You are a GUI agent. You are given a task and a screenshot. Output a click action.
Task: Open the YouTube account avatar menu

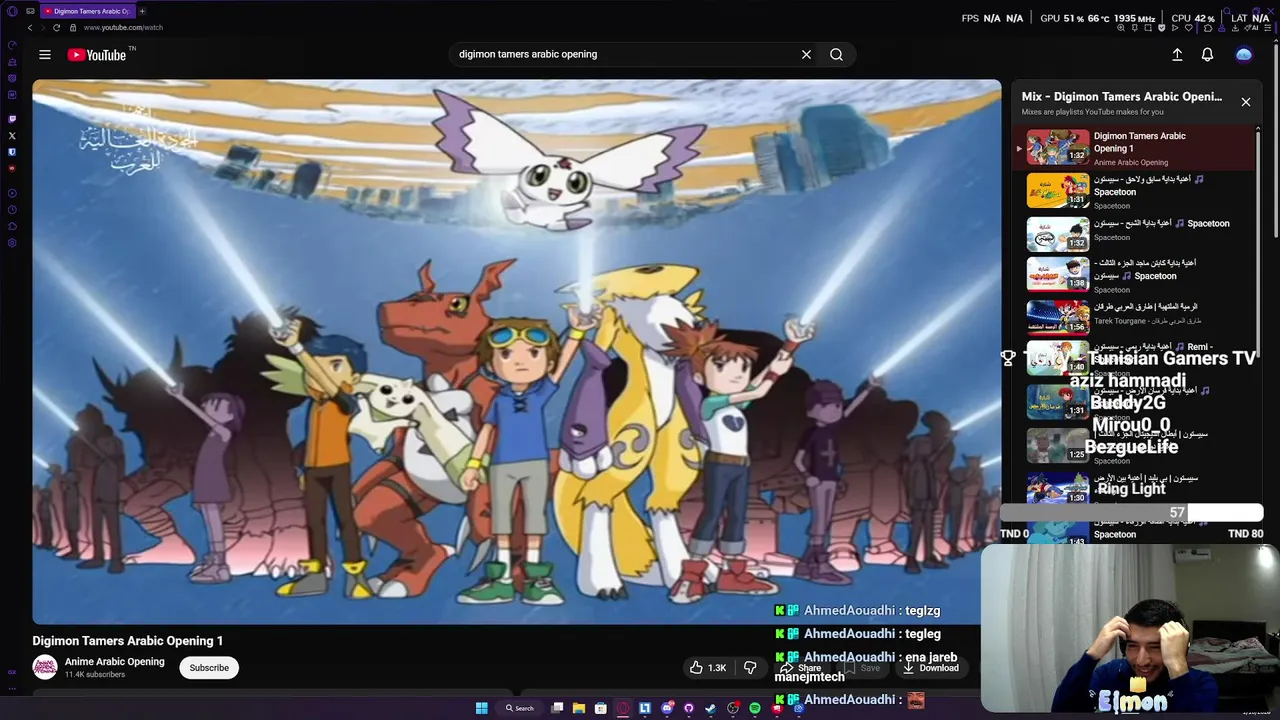pyautogui.click(x=1244, y=55)
